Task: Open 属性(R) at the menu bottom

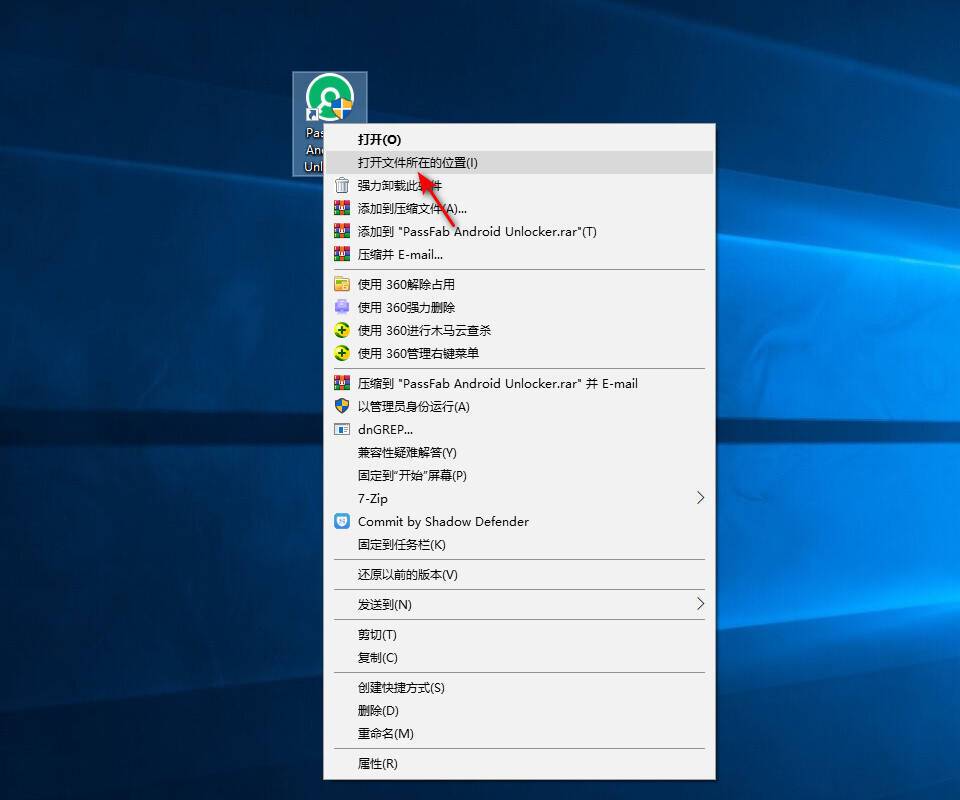Action: [x=378, y=763]
